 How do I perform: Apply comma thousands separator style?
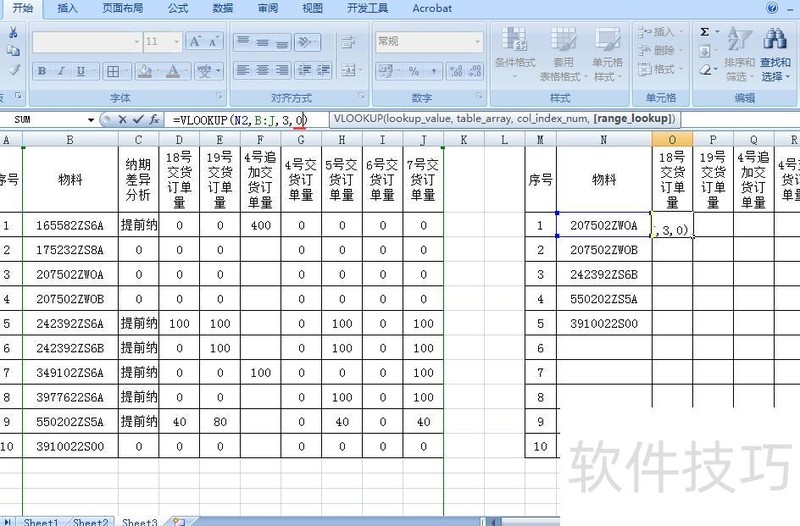(433, 71)
